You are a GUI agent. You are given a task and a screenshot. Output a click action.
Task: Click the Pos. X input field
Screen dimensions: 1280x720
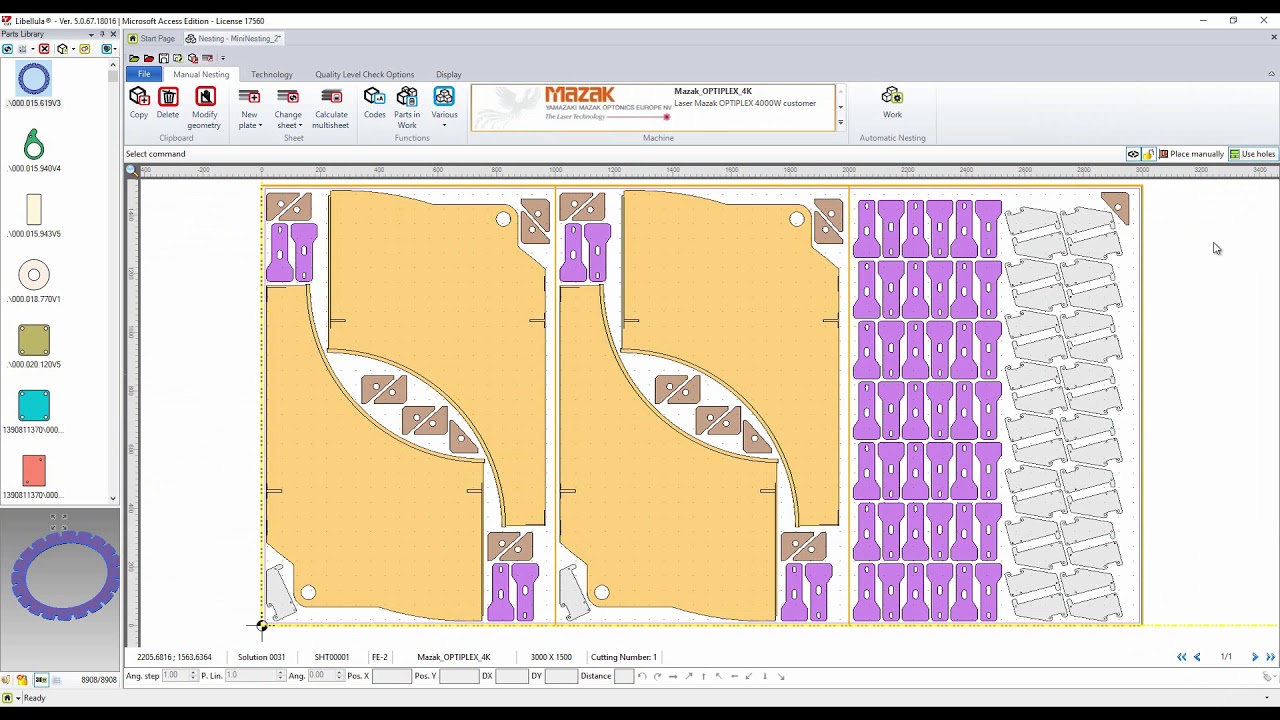tap(391, 676)
